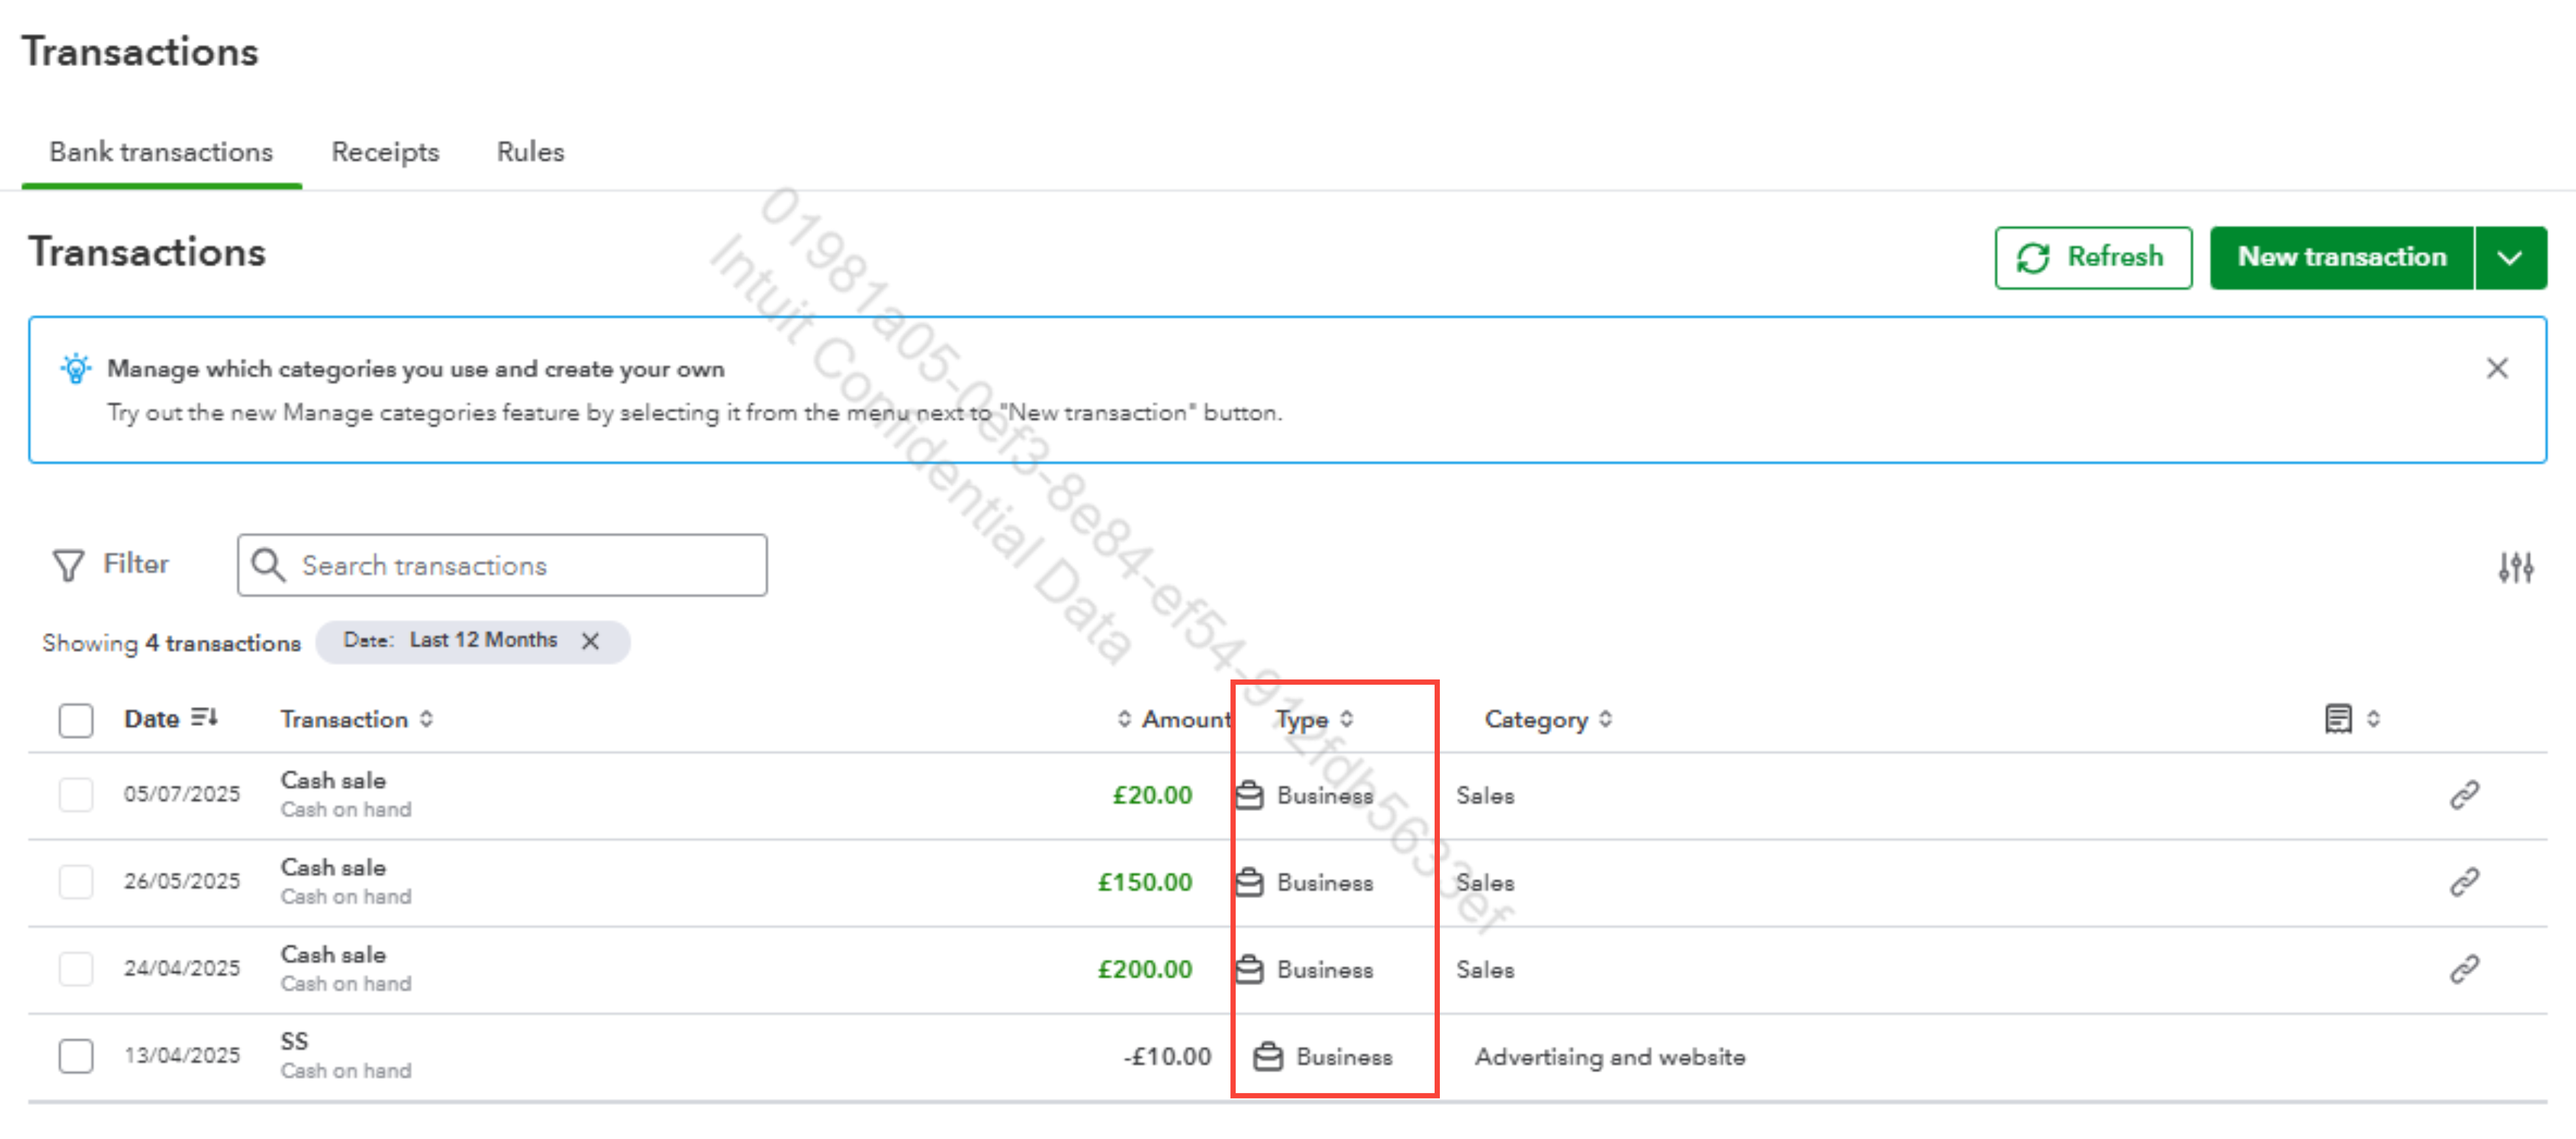This screenshot has width=2576, height=1139.
Task: Click the lightbulb tip icon
Action: point(76,369)
